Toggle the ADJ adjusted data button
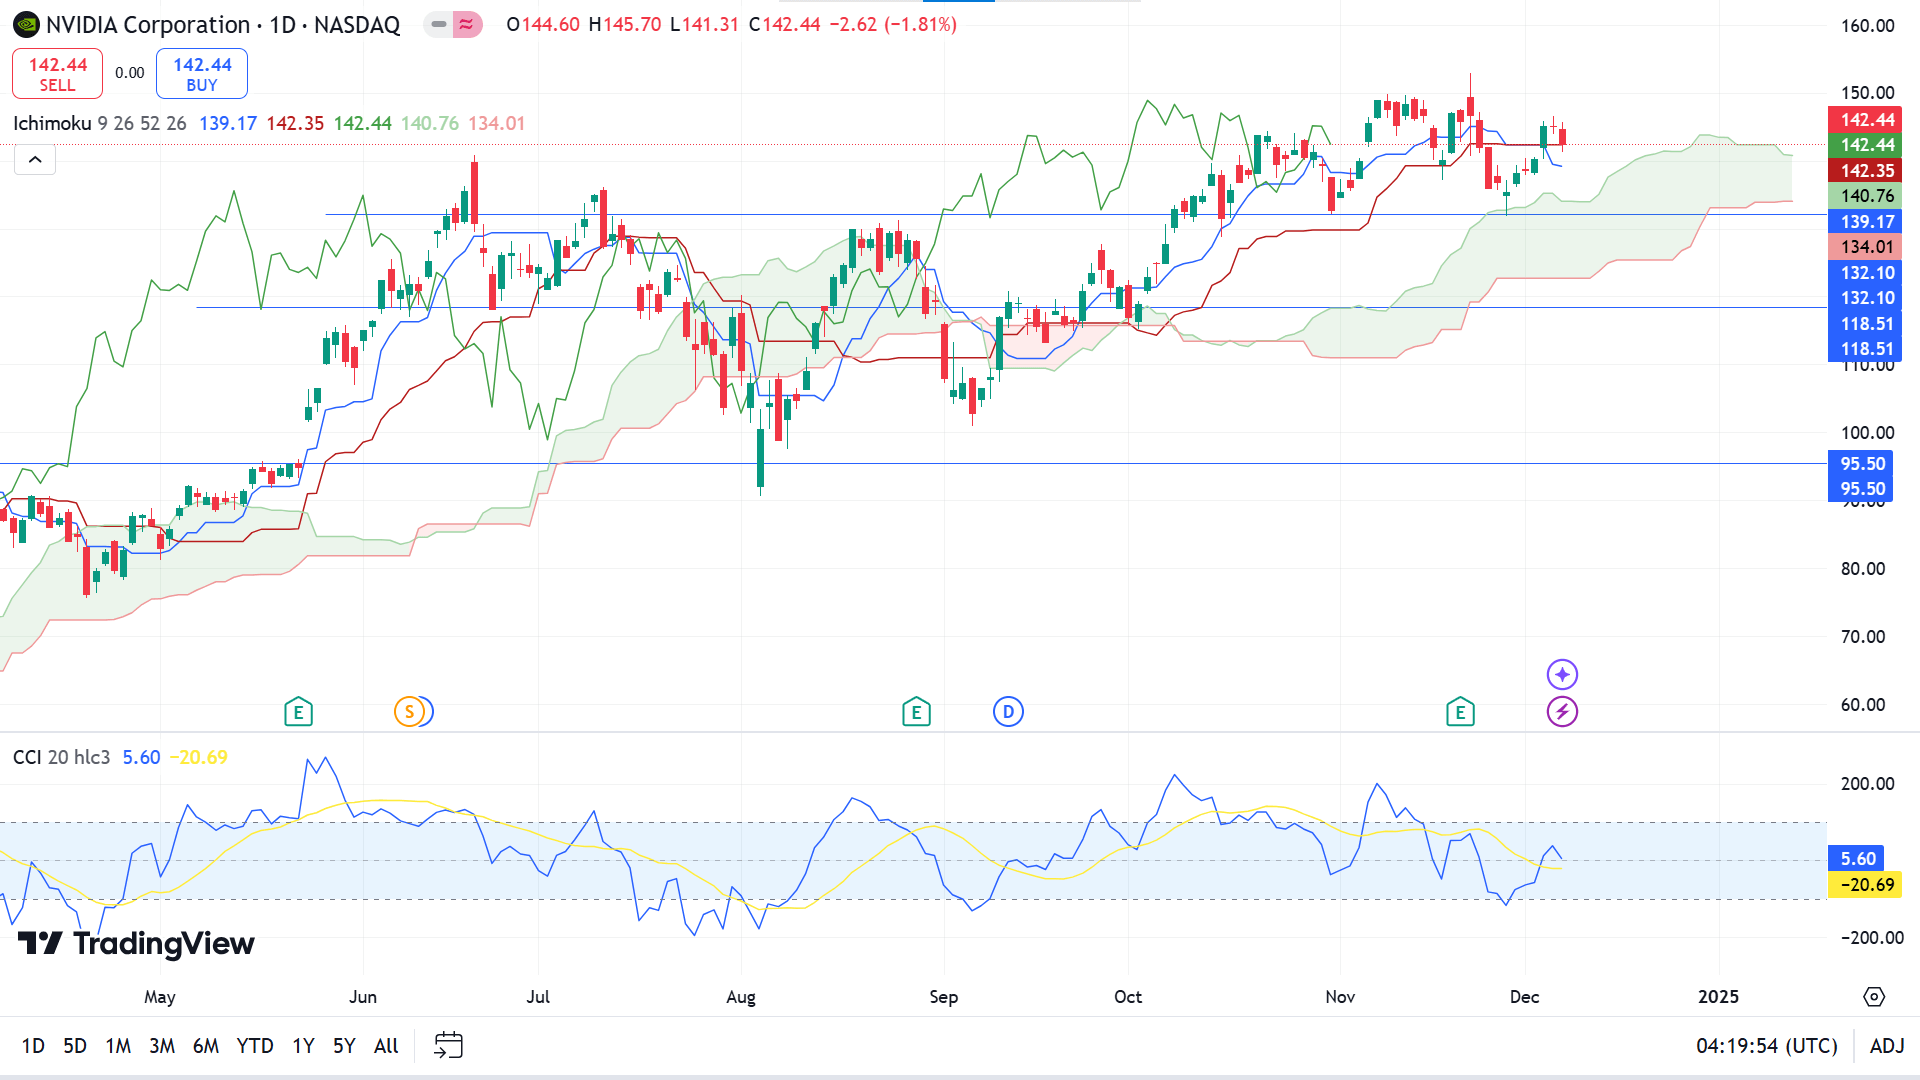 pyautogui.click(x=1887, y=1046)
